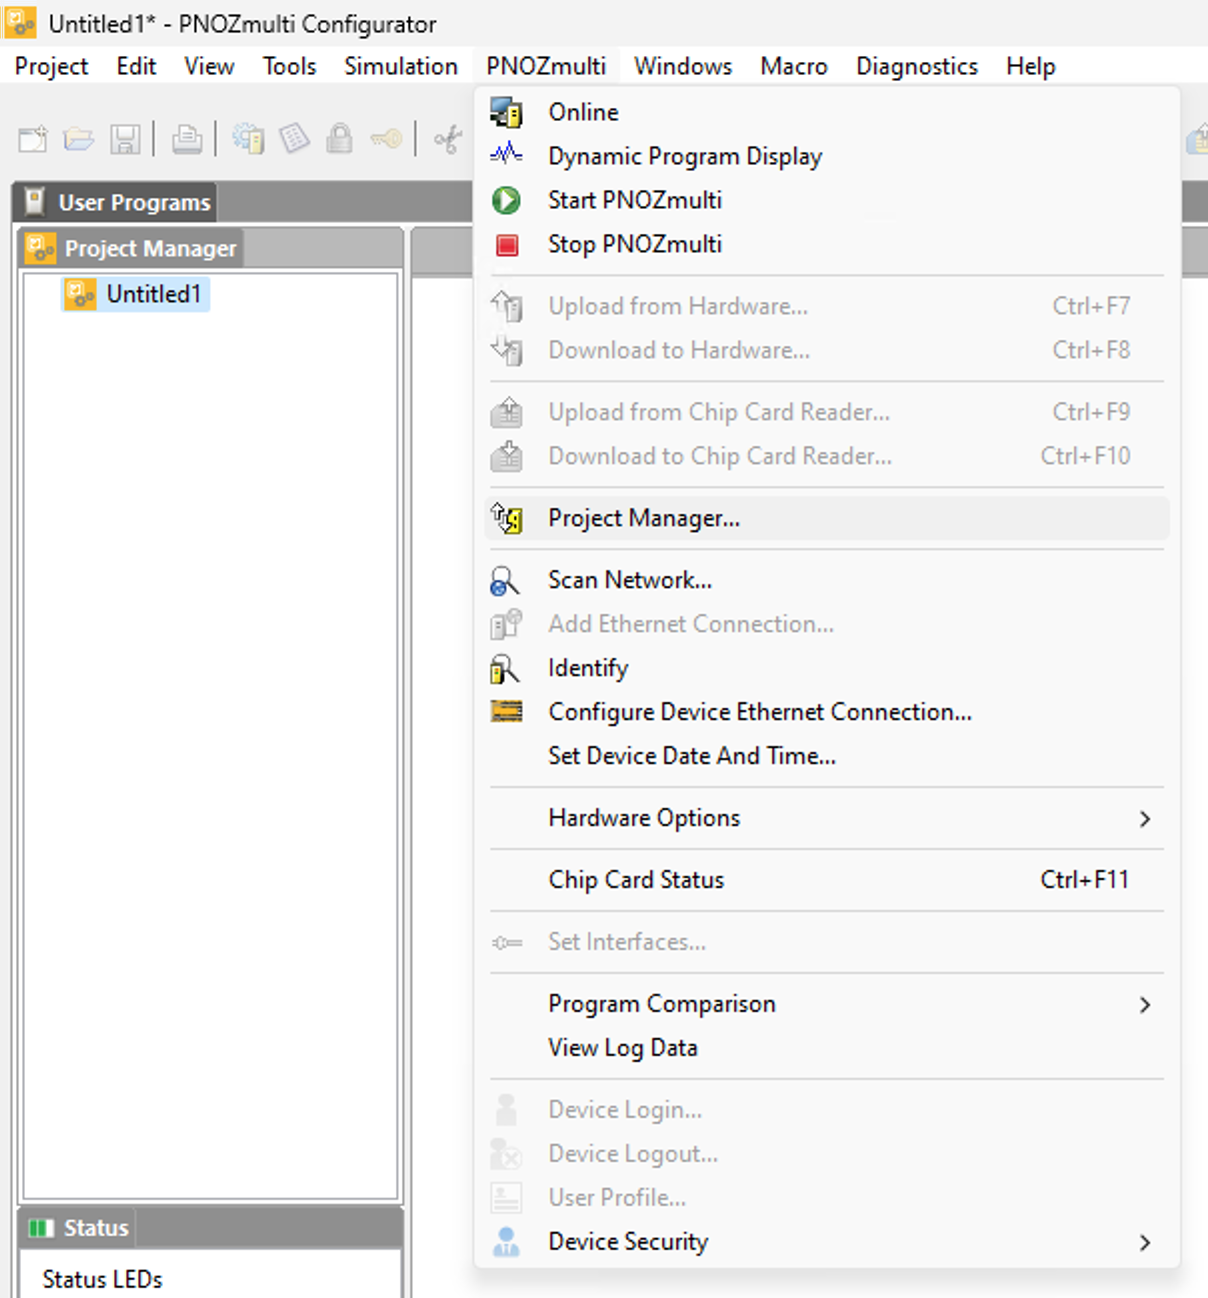The image size is (1208, 1298).
Task: Click the User Programs panel icon
Action: [x=34, y=201]
